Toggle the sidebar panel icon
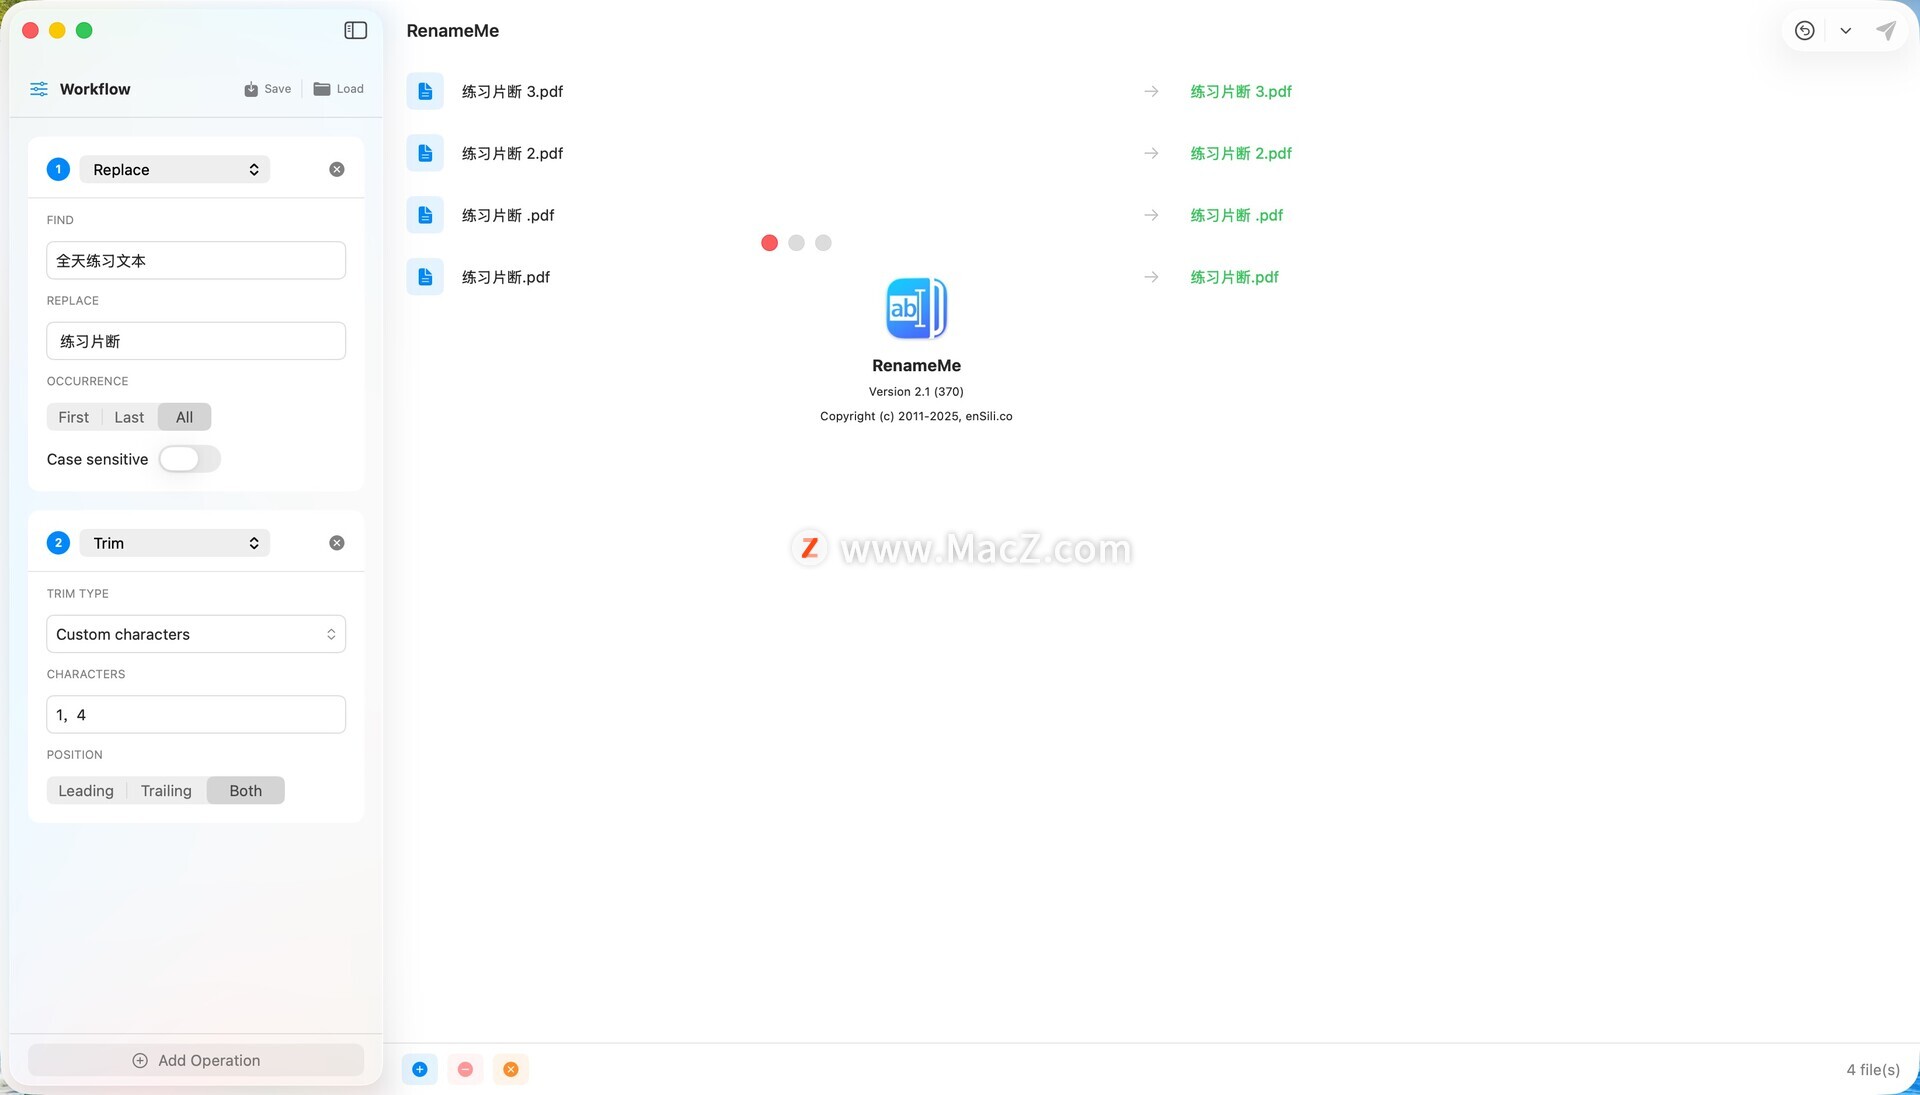Viewport: 1920px width, 1095px height. (355, 30)
